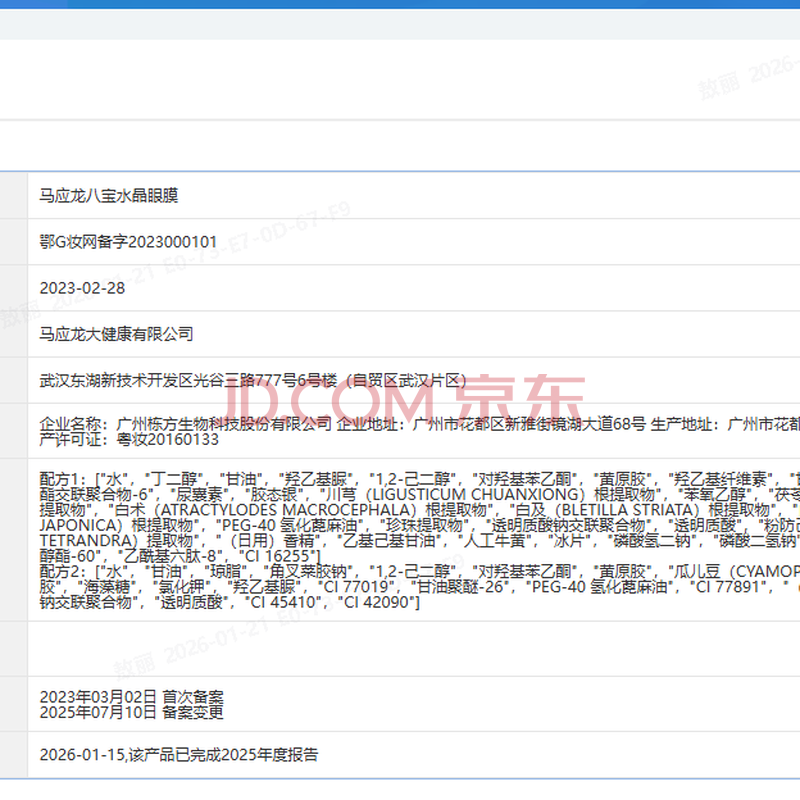Screen dimensions: 800x800
Task: Click manufacturer name 广州栋方生物科技股份有限公司
Action: click(220, 424)
